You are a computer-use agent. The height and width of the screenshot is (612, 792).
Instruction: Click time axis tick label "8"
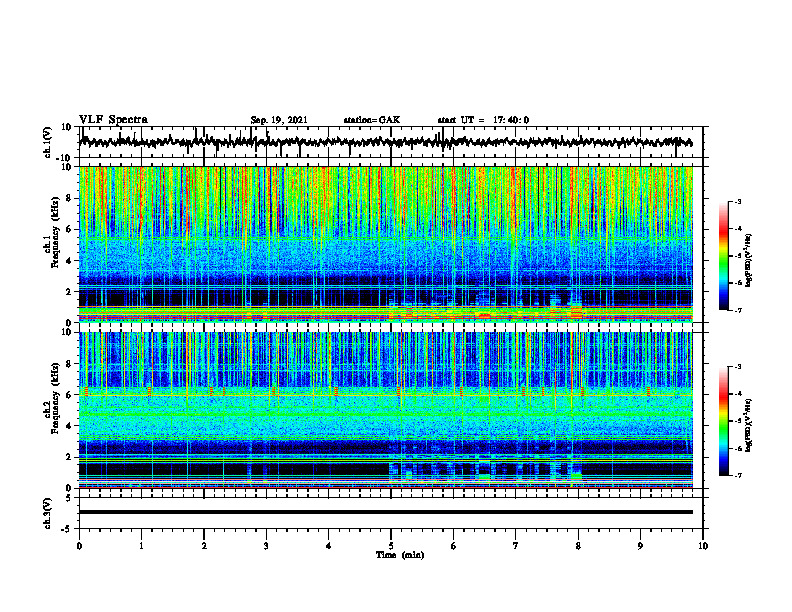(578, 546)
